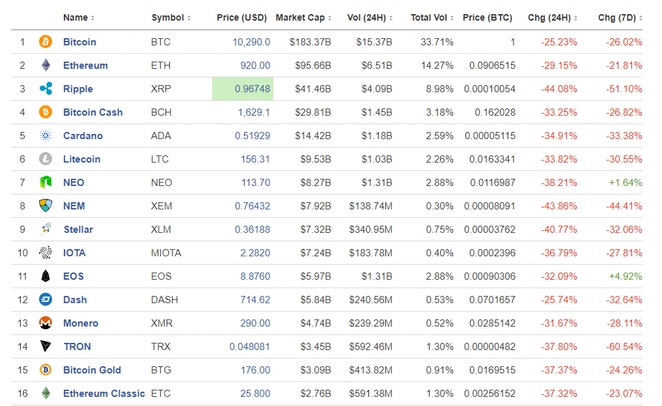Screen dimensions: 662x406
Task: Open the Ethereum link
Action: click(85, 65)
